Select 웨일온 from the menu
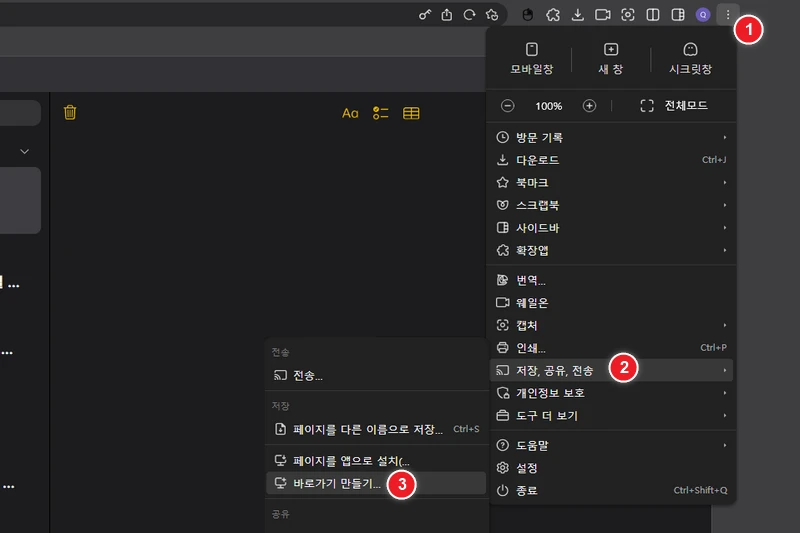The height and width of the screenshot is (533, 800). (611, 302)
